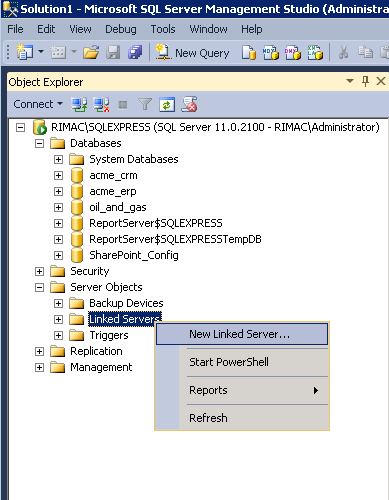Select the acme_crm database

point(113,176)
